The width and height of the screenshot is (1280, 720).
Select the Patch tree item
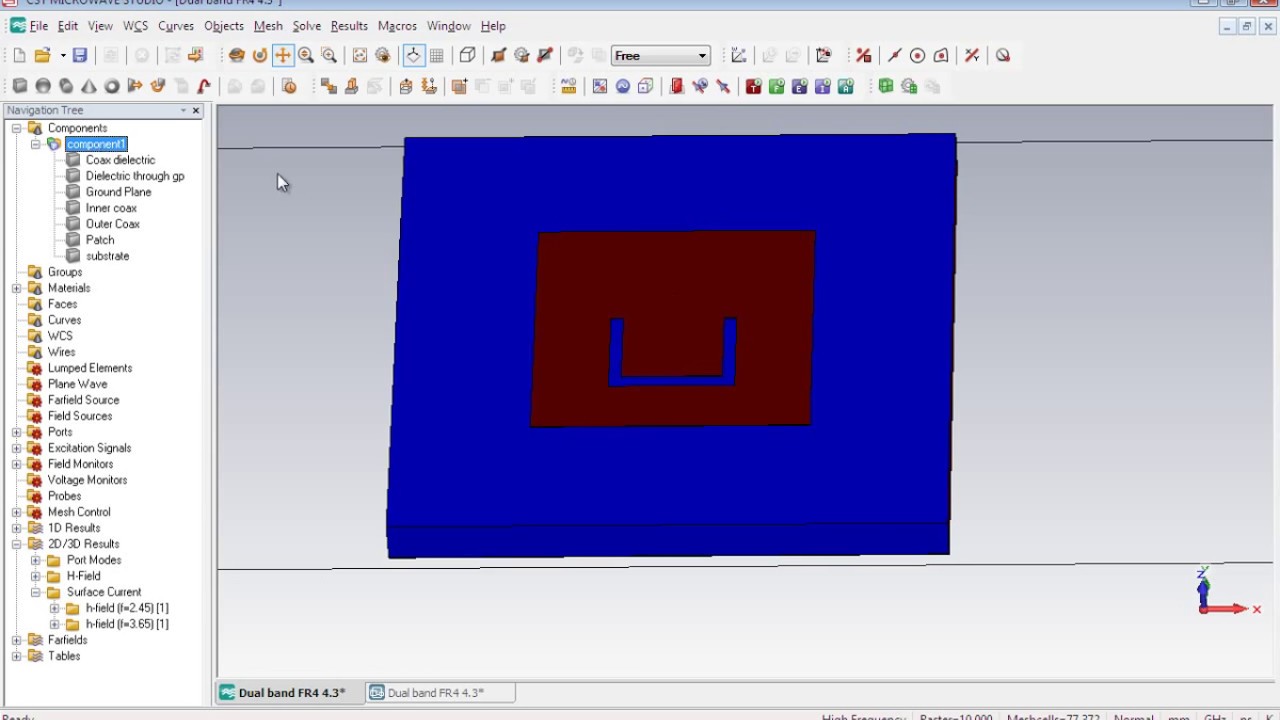click(x=100, y=240)
